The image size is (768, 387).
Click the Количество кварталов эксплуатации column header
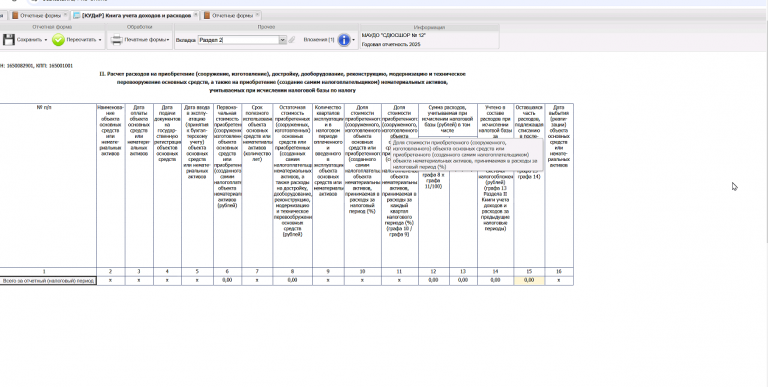328,185
